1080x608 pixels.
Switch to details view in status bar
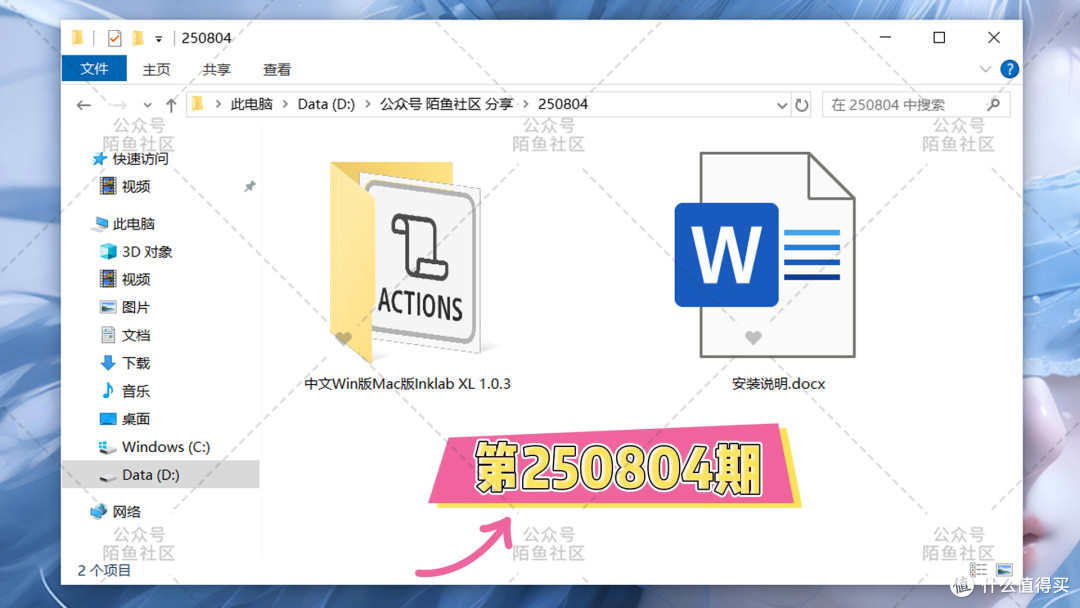[978, 569]
